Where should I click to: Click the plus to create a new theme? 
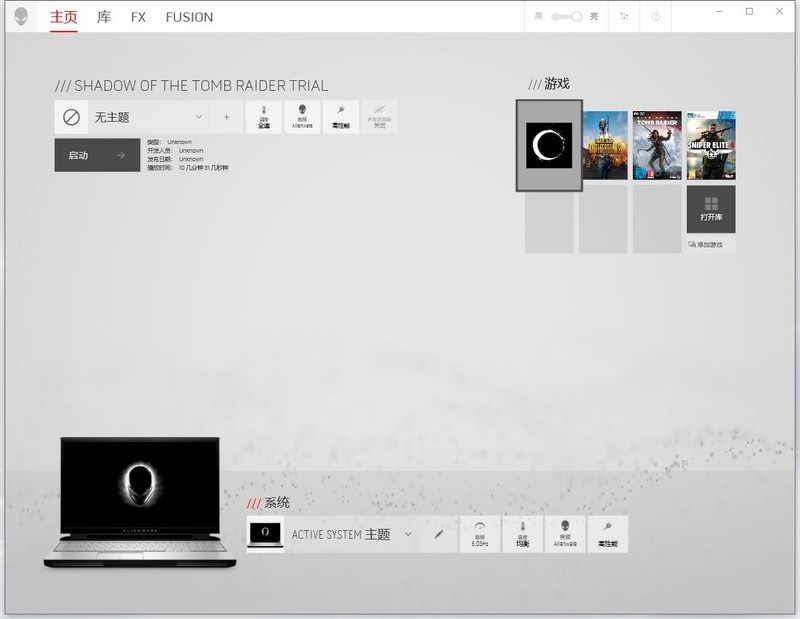pos(226,117)
